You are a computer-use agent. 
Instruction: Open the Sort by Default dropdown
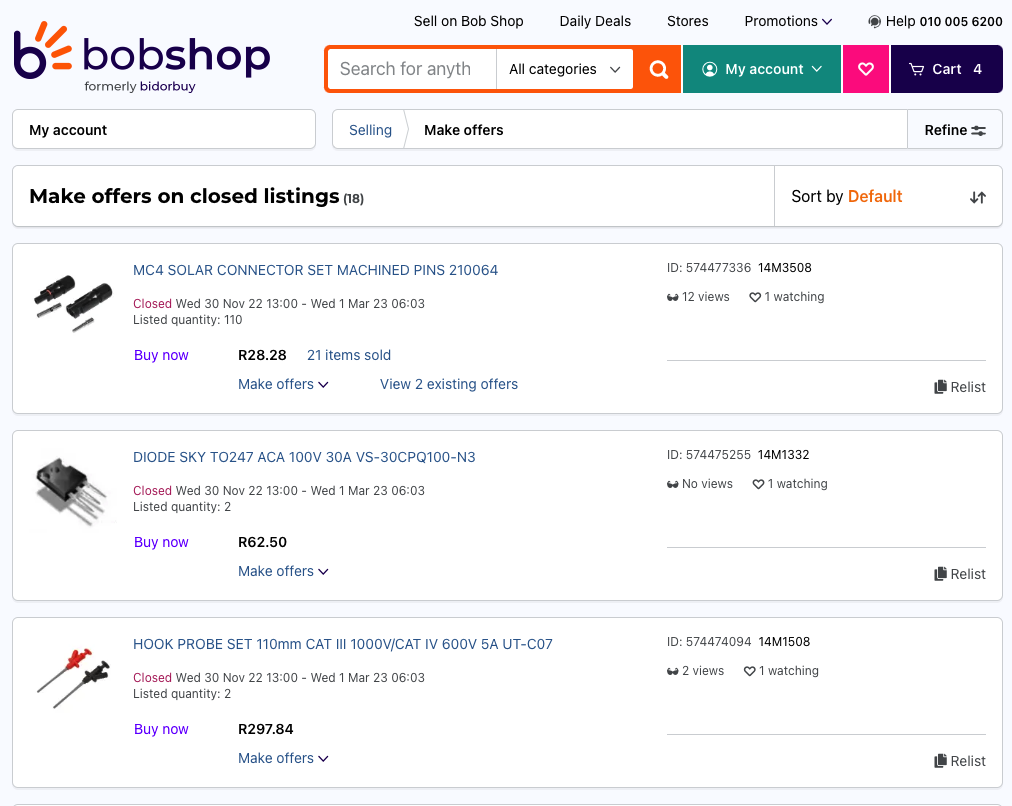pos(888,196)
